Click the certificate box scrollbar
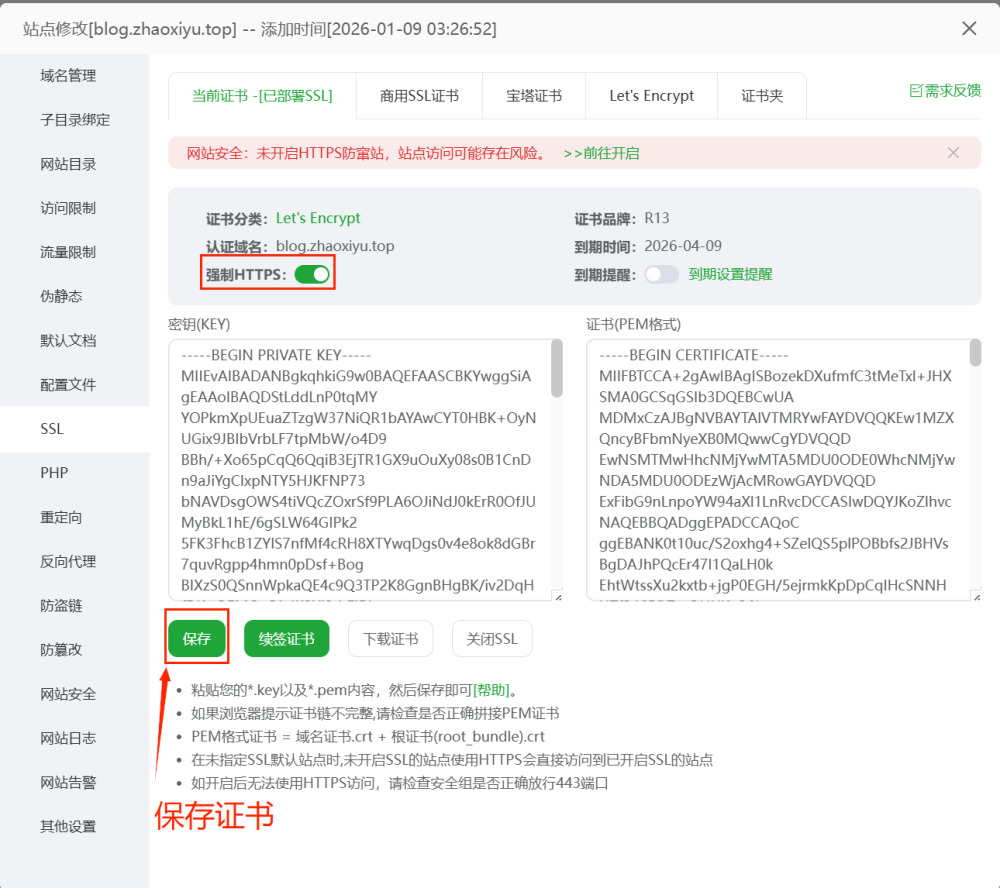1000x888 pixels. pos(975,353)
